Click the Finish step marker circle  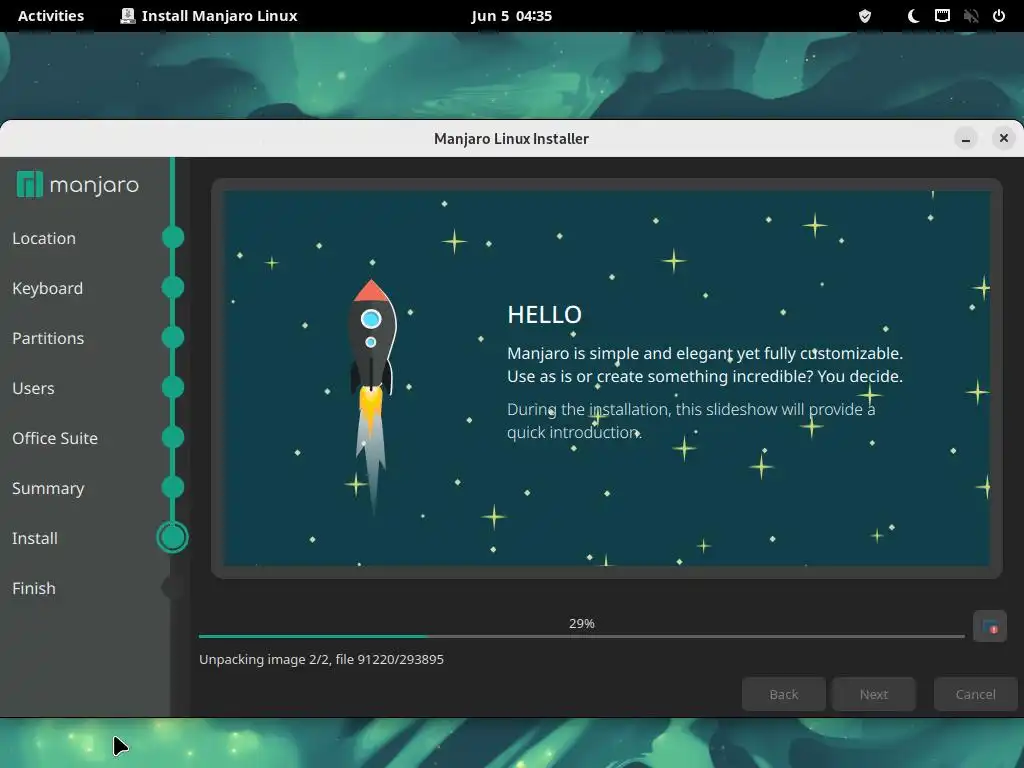(x=172, y=588)
